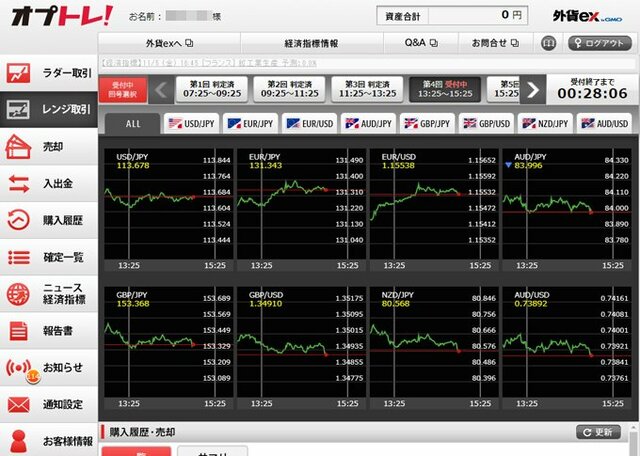Click the 外貨ex GMO logo

tap(587, 16)
